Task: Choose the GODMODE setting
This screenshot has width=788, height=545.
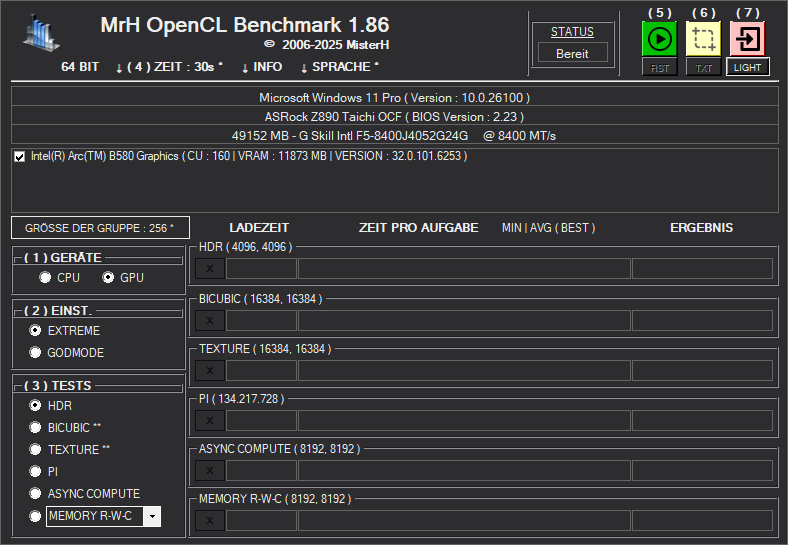Action: pos(35,352)
